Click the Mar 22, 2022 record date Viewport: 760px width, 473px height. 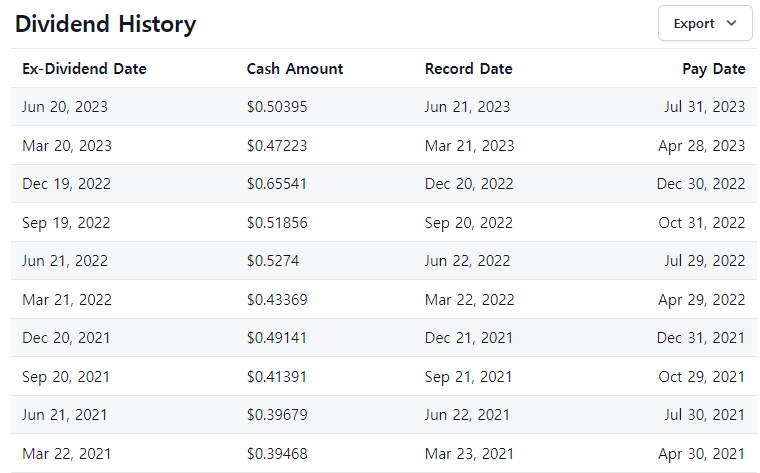(469, 300)
